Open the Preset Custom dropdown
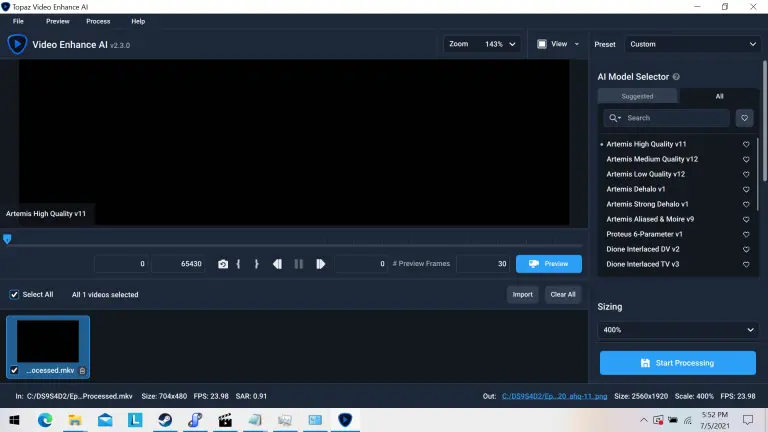The height and width of the screenshot is (432, 768). (693, 44)
